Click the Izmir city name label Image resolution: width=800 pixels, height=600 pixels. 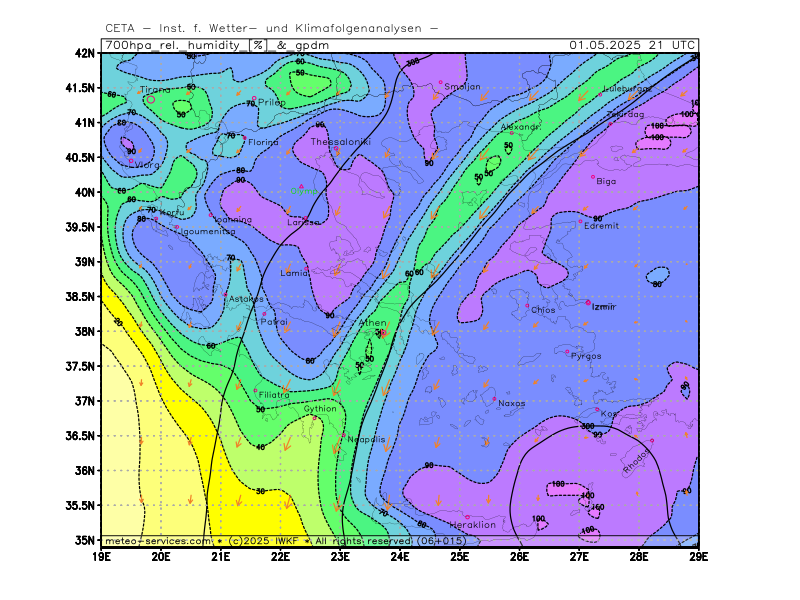pyautogui.click(x=604, y=307)
